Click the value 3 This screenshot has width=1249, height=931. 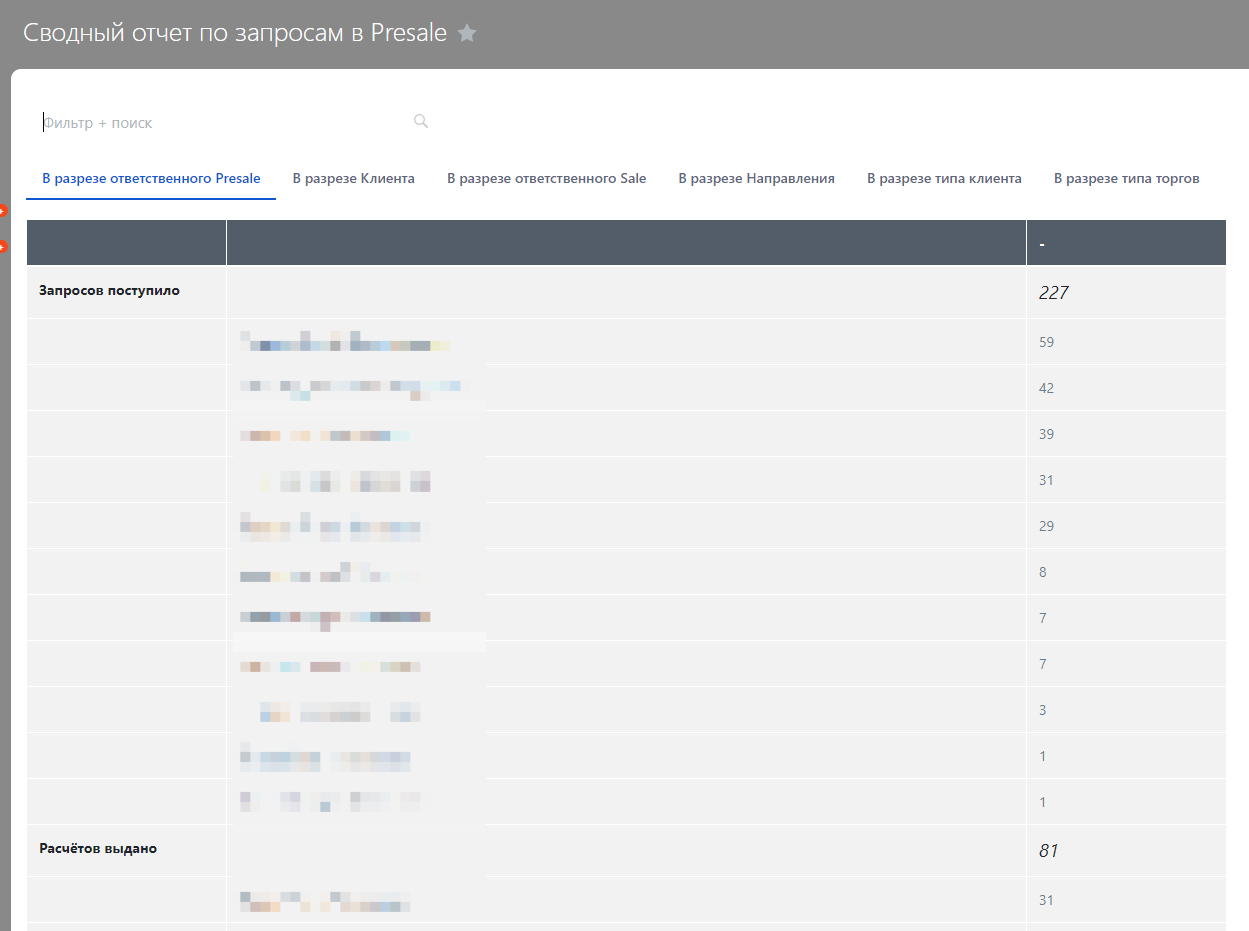coord(1043,710)
